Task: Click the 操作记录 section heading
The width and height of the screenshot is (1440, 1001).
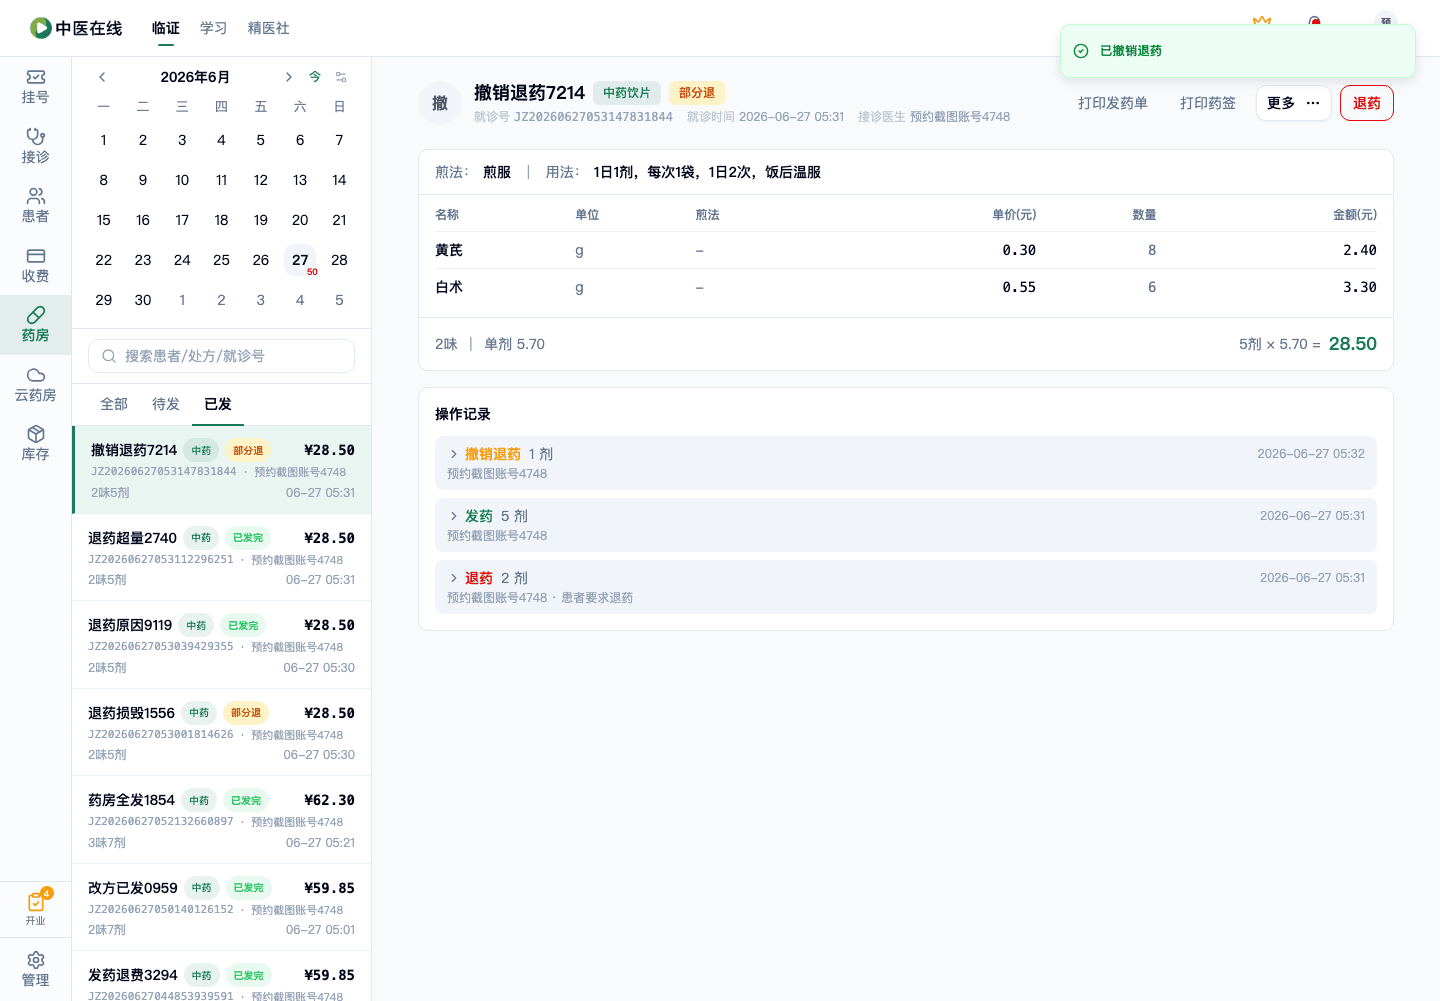Action: (463, 414)
